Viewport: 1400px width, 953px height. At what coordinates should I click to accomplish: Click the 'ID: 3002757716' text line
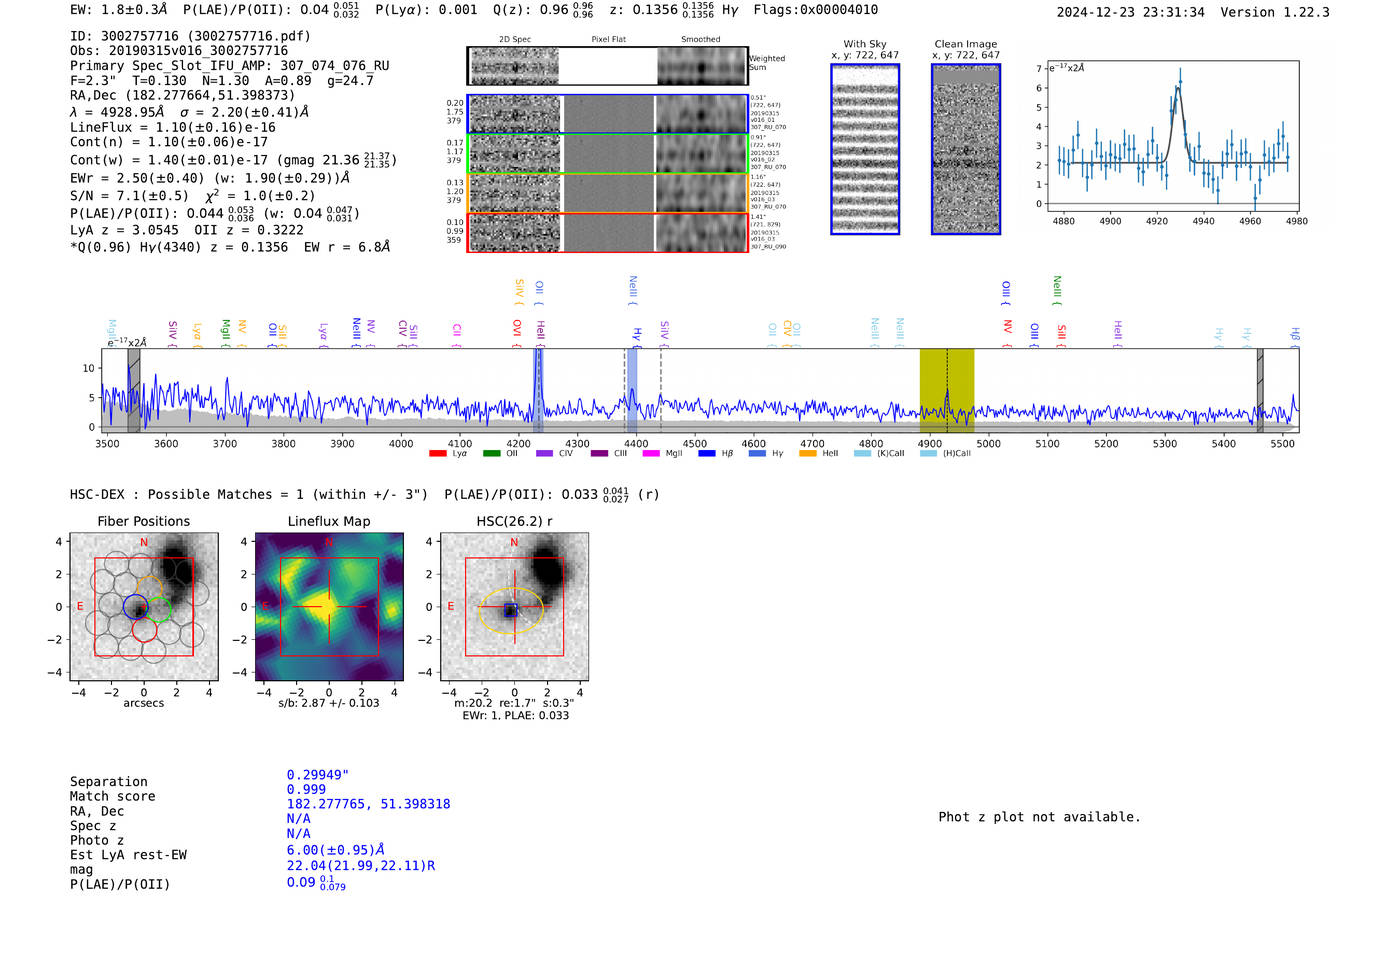(190, 36)
